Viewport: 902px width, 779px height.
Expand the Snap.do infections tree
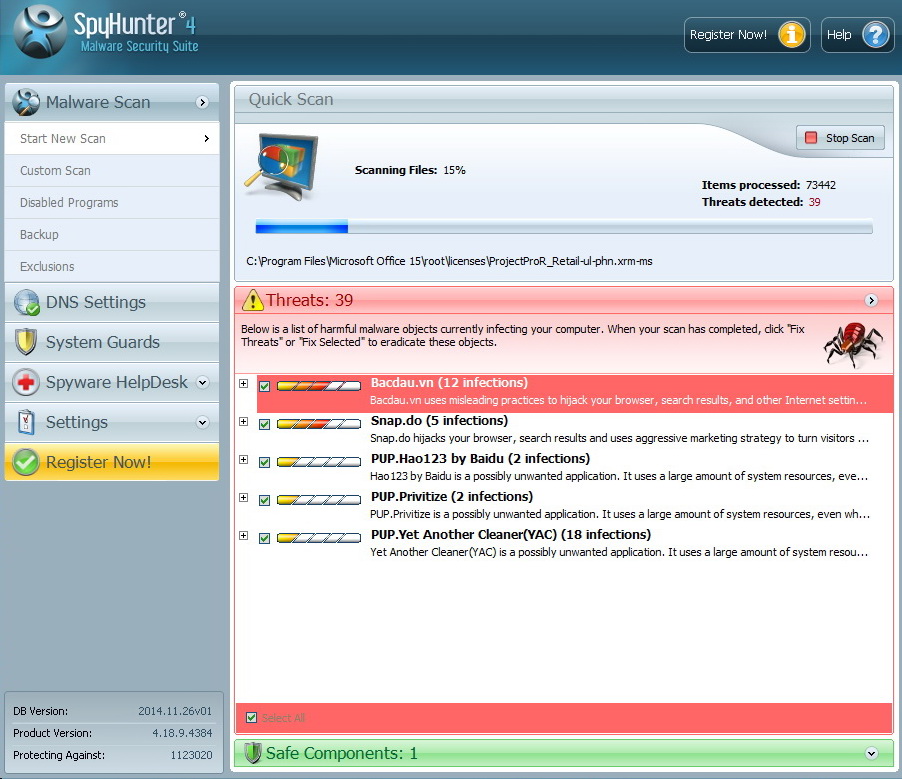[244, 422]
